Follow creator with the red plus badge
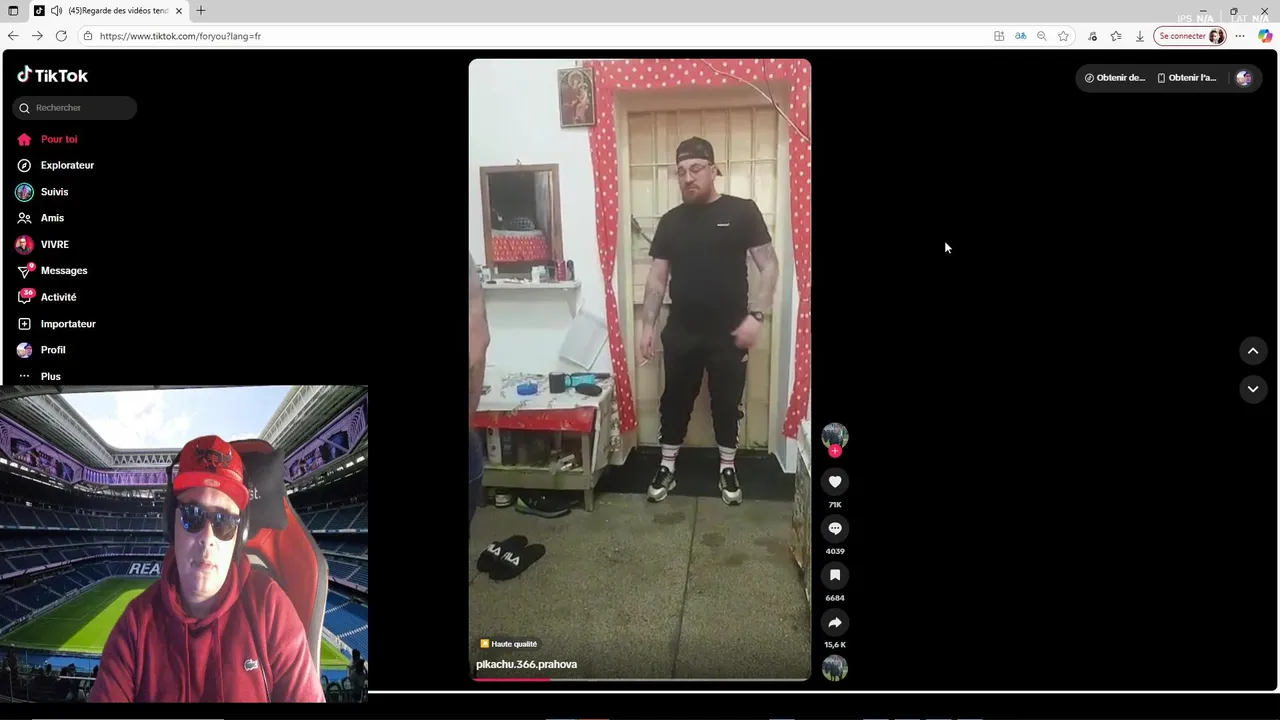The image size is (1280, 720). coord(835,451)
